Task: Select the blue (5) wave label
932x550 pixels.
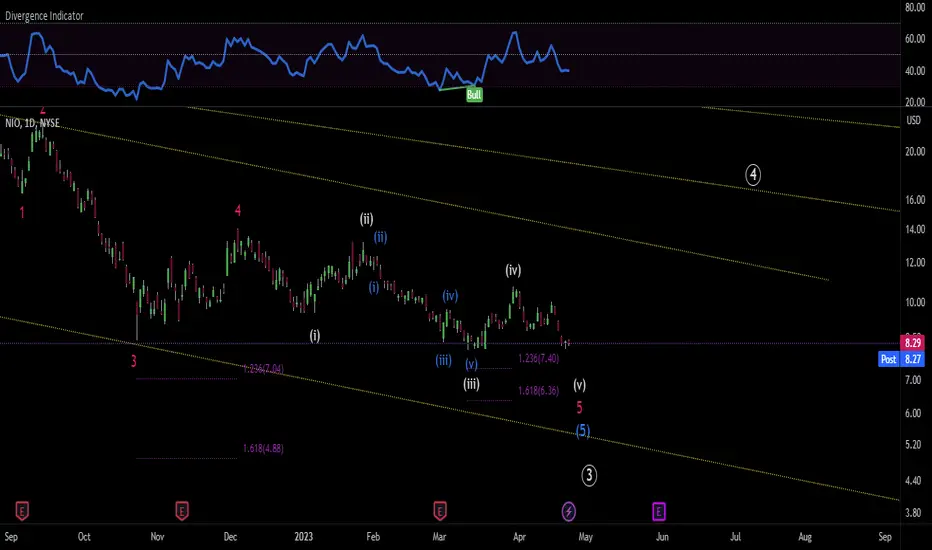Action: coord(582,430)
